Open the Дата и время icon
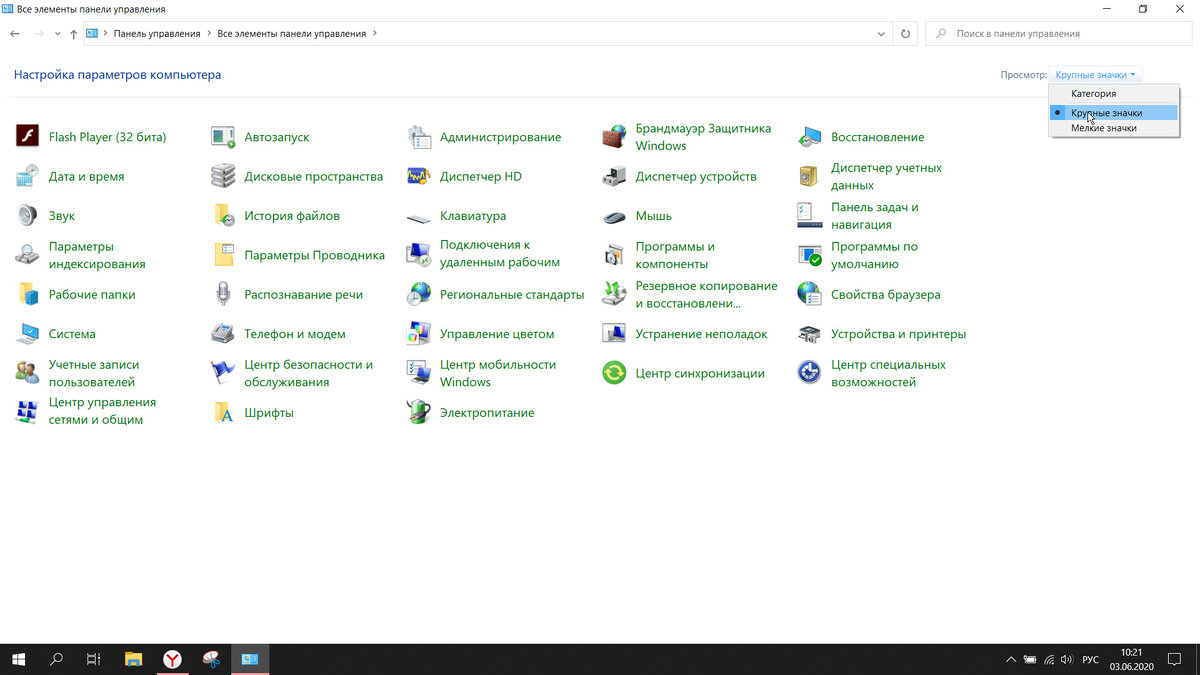 [27, 176]
